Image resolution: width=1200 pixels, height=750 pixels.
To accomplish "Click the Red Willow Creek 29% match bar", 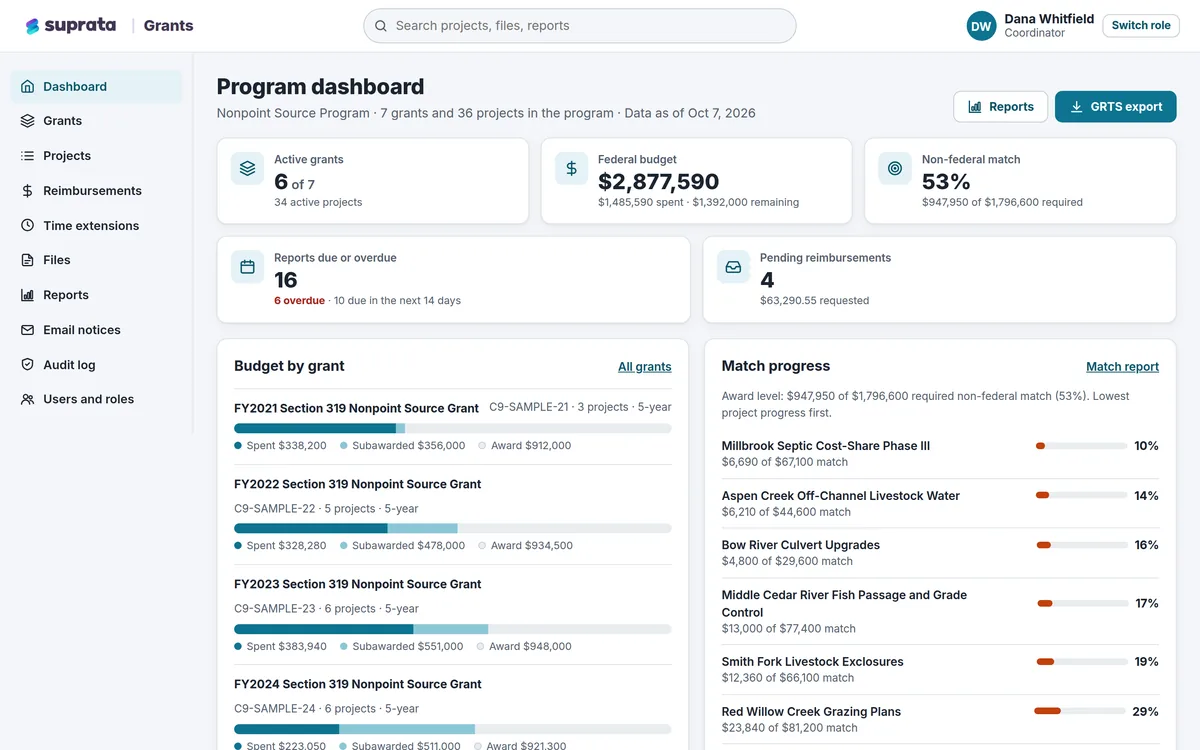I will (1081, 711).
